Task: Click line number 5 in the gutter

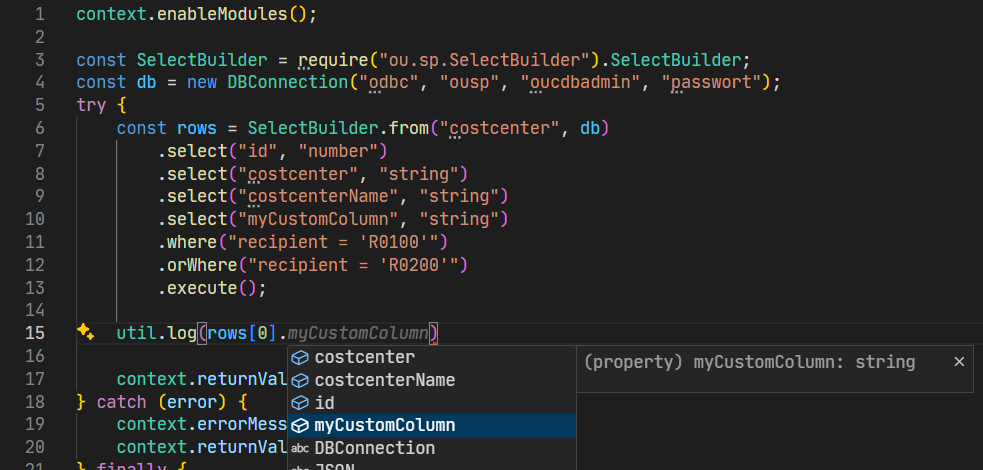Action: tap(39, 105)
